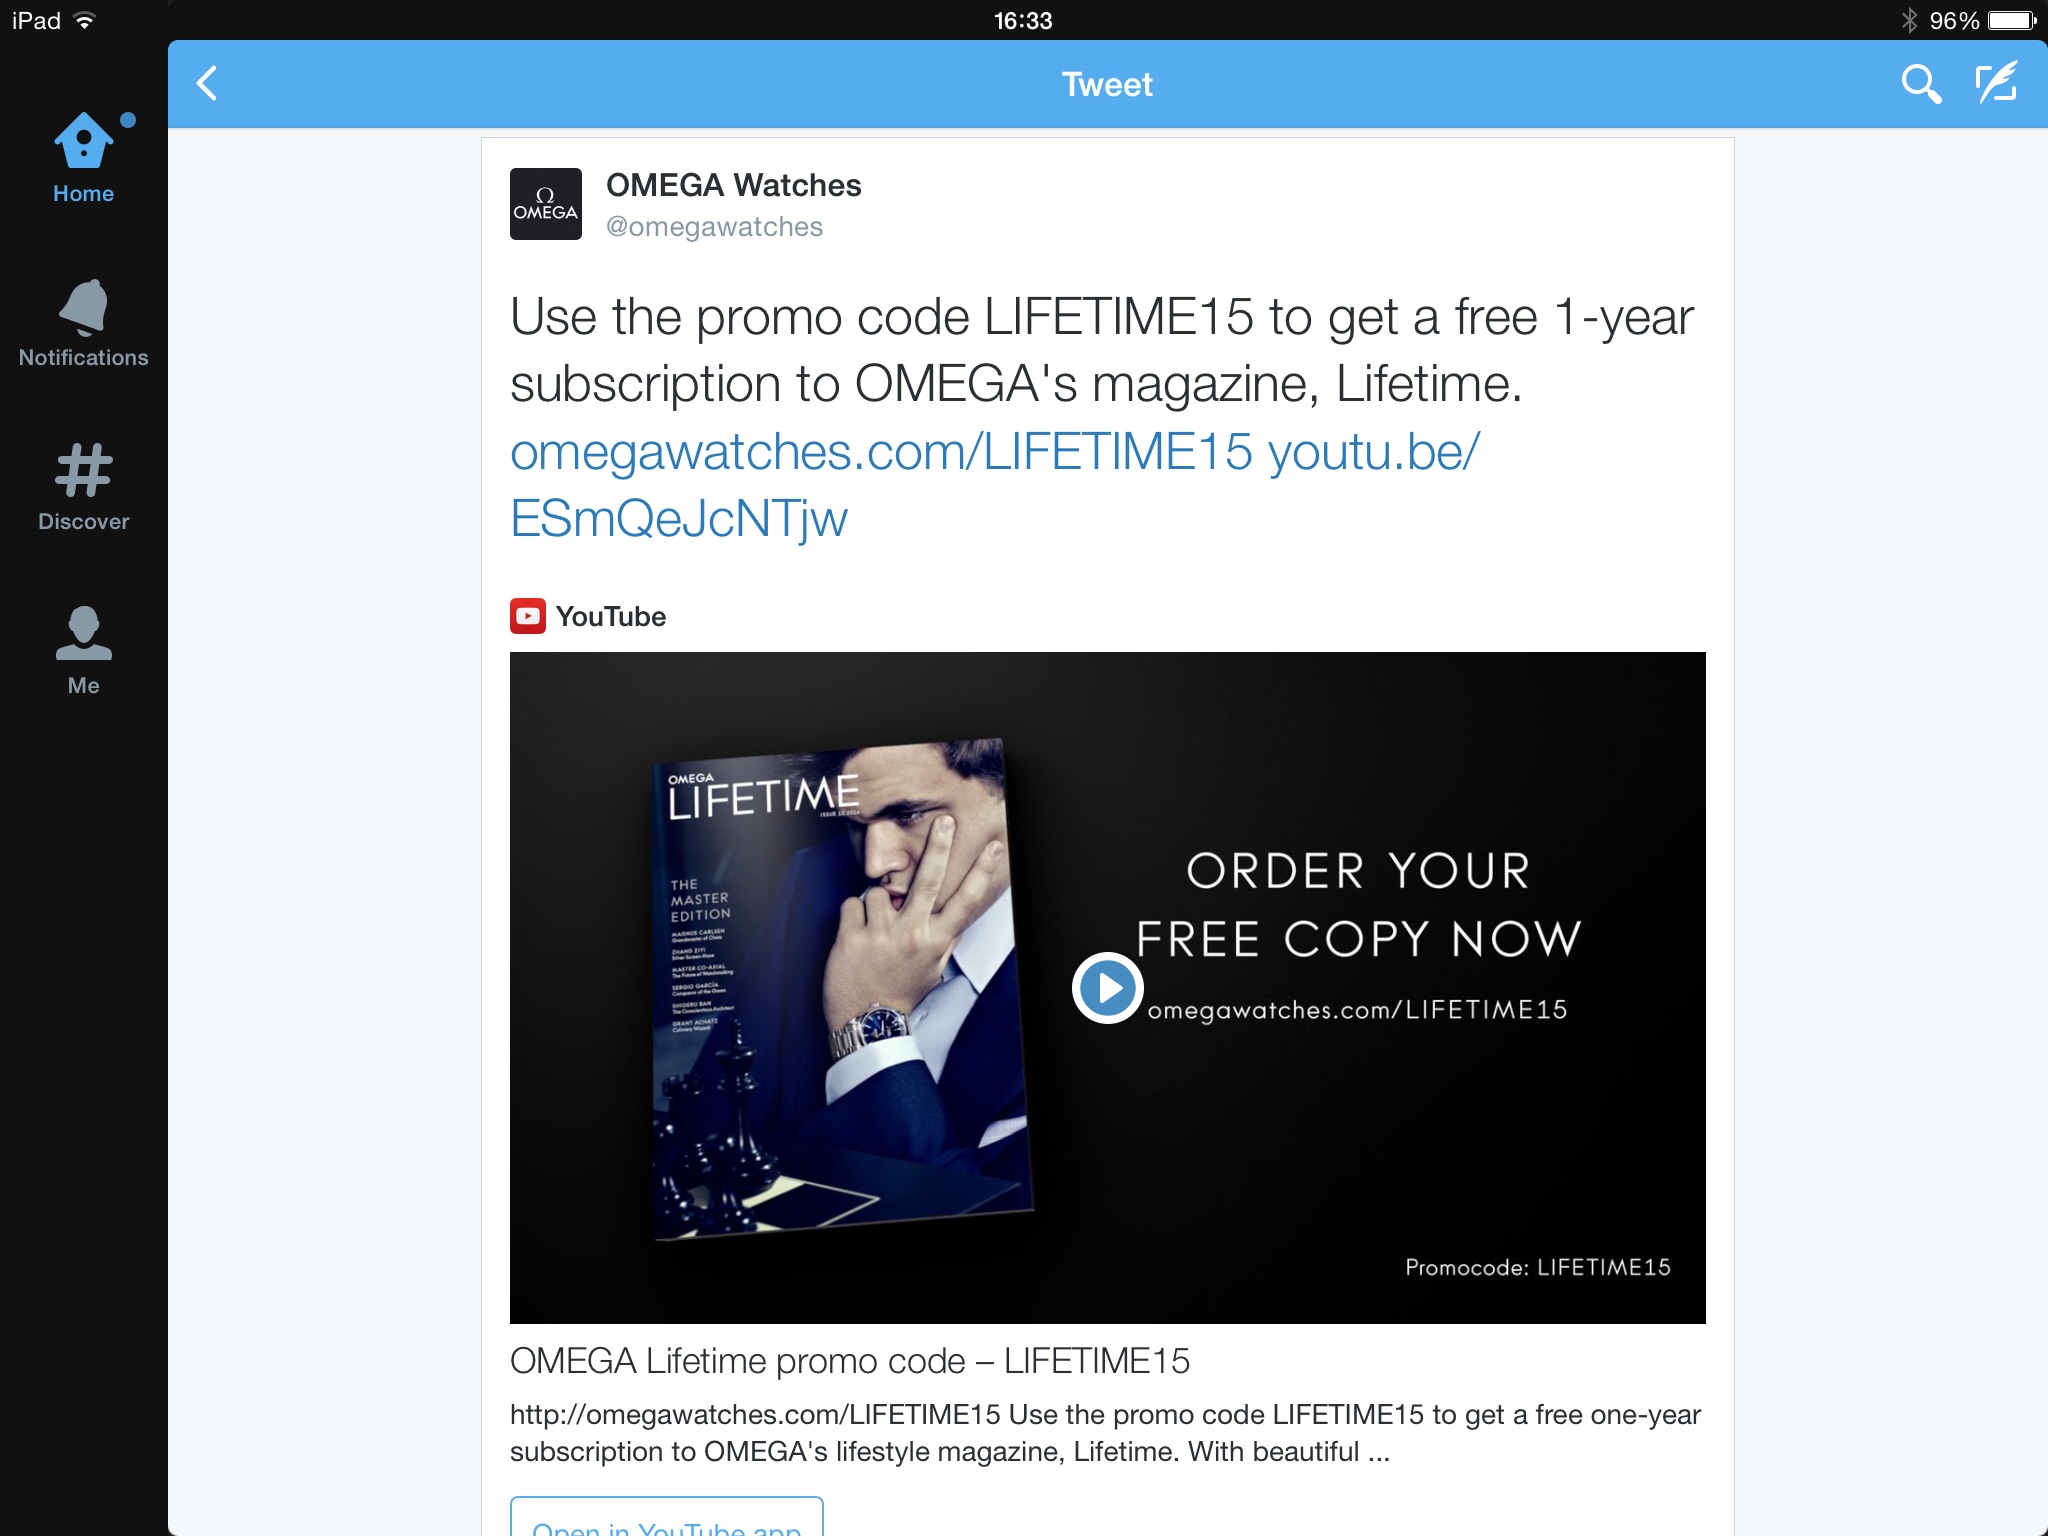Compose a new tweet with quill icon

point(1997,83)
